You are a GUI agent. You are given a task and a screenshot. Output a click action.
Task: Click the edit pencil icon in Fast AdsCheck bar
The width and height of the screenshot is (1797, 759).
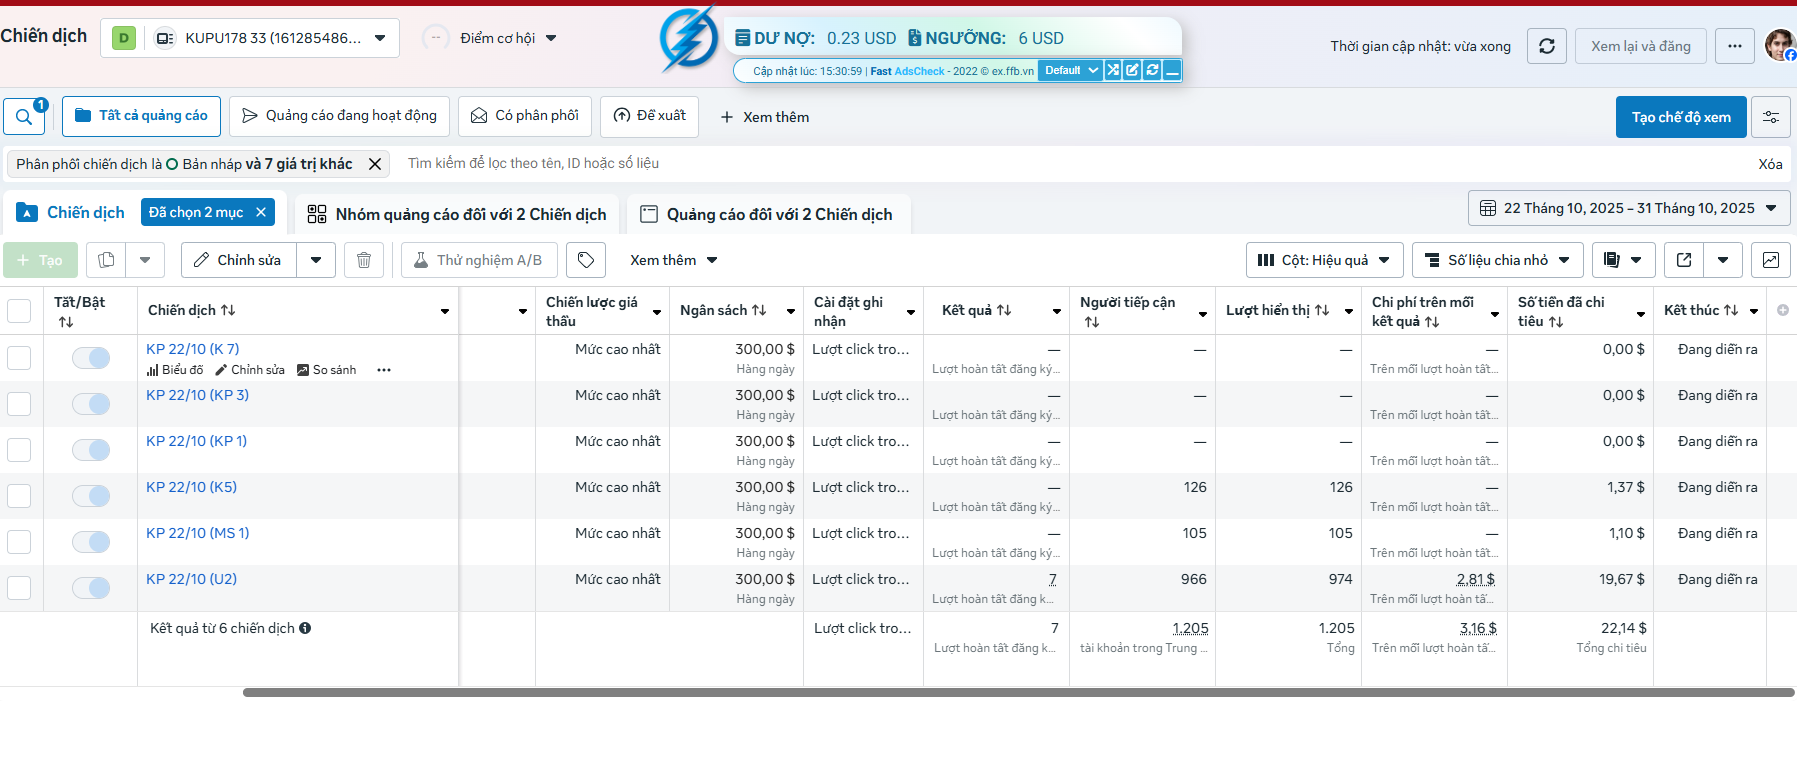[x=1132, y=70]
